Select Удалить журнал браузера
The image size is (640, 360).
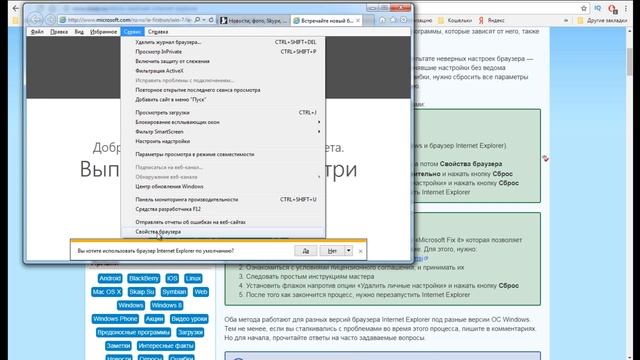(223, 42)
